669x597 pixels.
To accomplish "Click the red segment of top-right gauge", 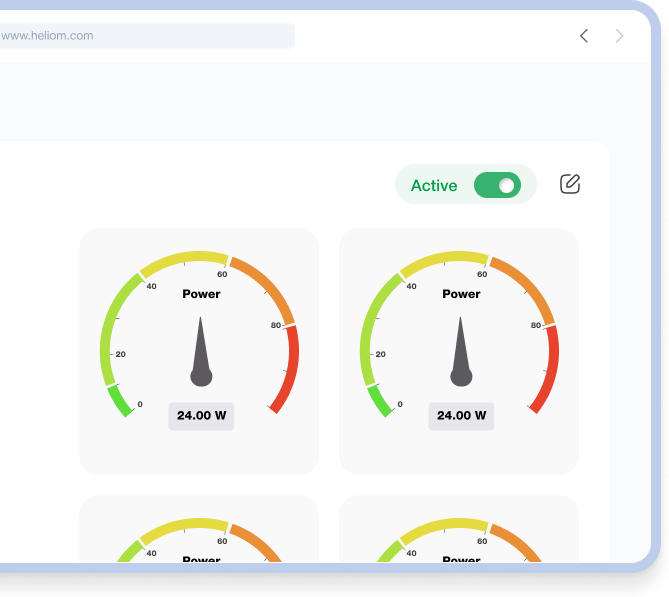I will [x=548, y=370].
